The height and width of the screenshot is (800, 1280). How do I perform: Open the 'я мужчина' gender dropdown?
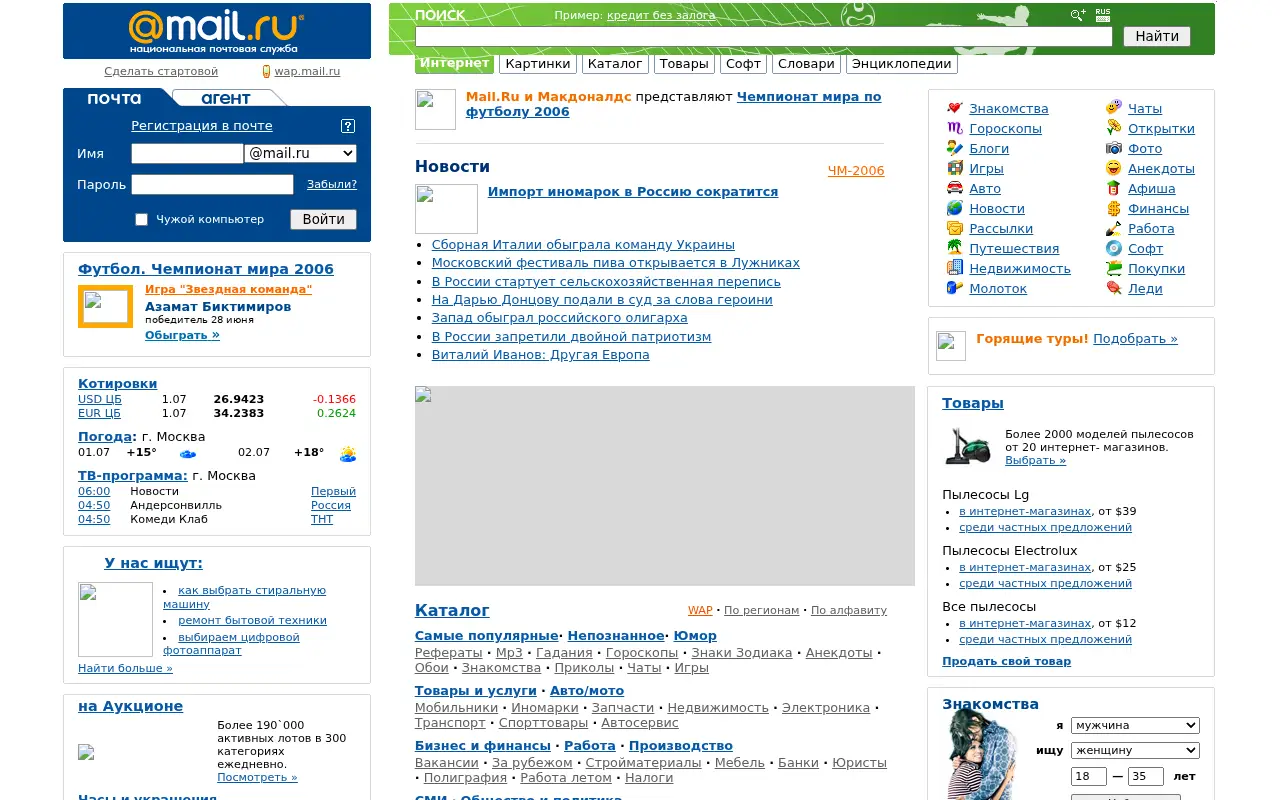coord(1135,725)
